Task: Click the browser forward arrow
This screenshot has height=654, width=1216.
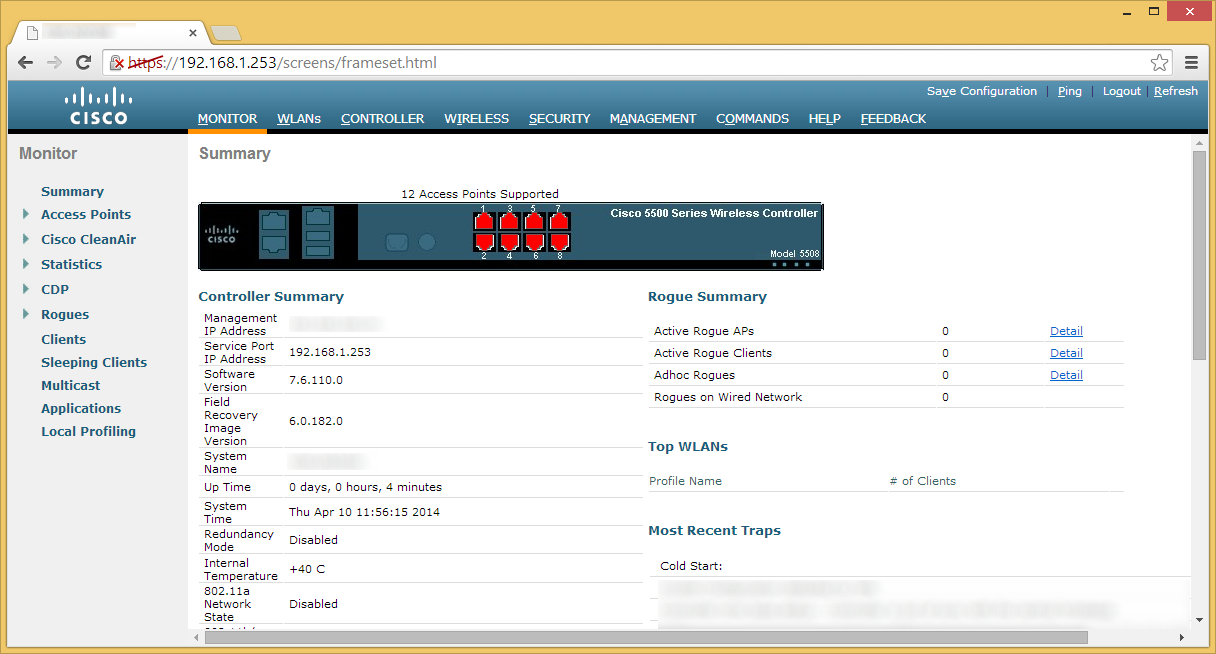Action: click(54, 61)
